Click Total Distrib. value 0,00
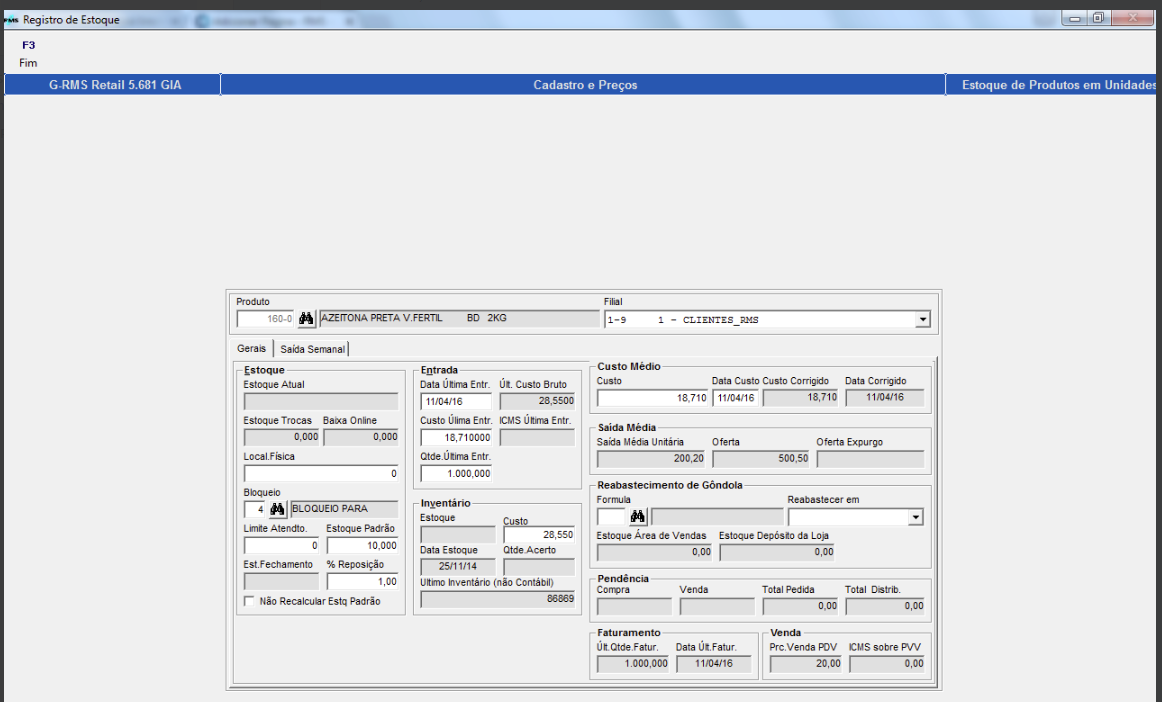 click(885, 606)
